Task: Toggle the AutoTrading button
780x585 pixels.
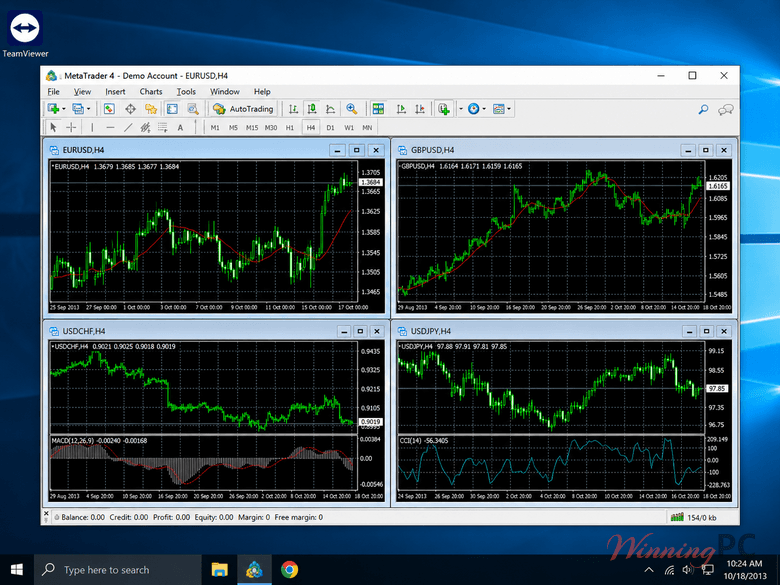Action: [243, 108]
